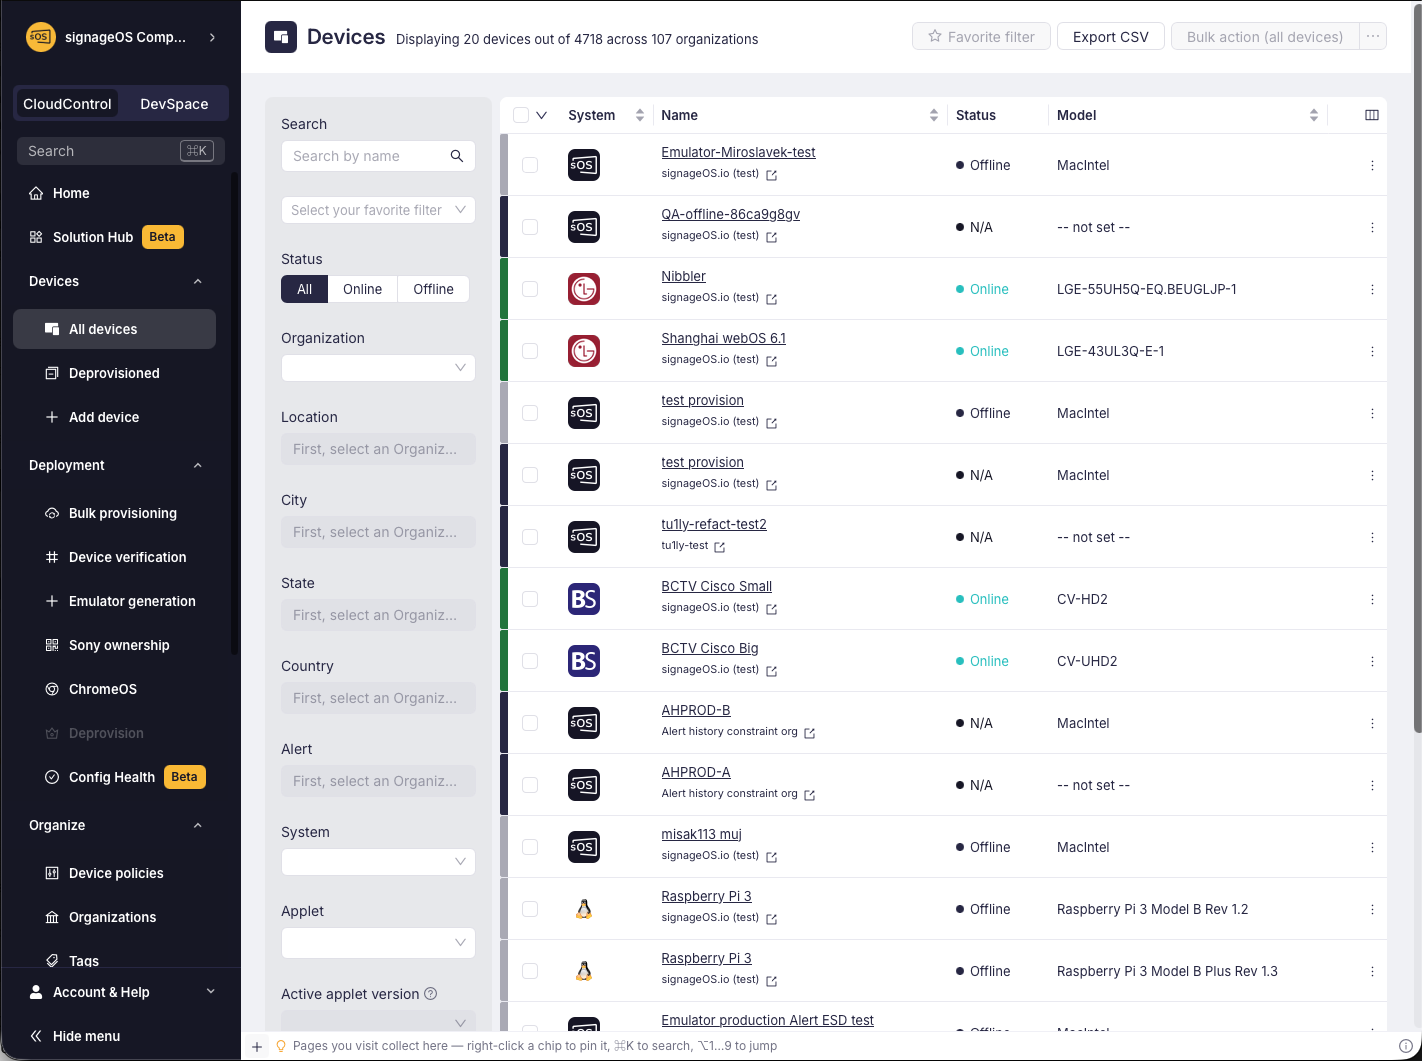The image size is (1422, 1061).
Task: Click Linux penguin icon for Raspberry Pi Rev 1.2
Action: [584, 909]
